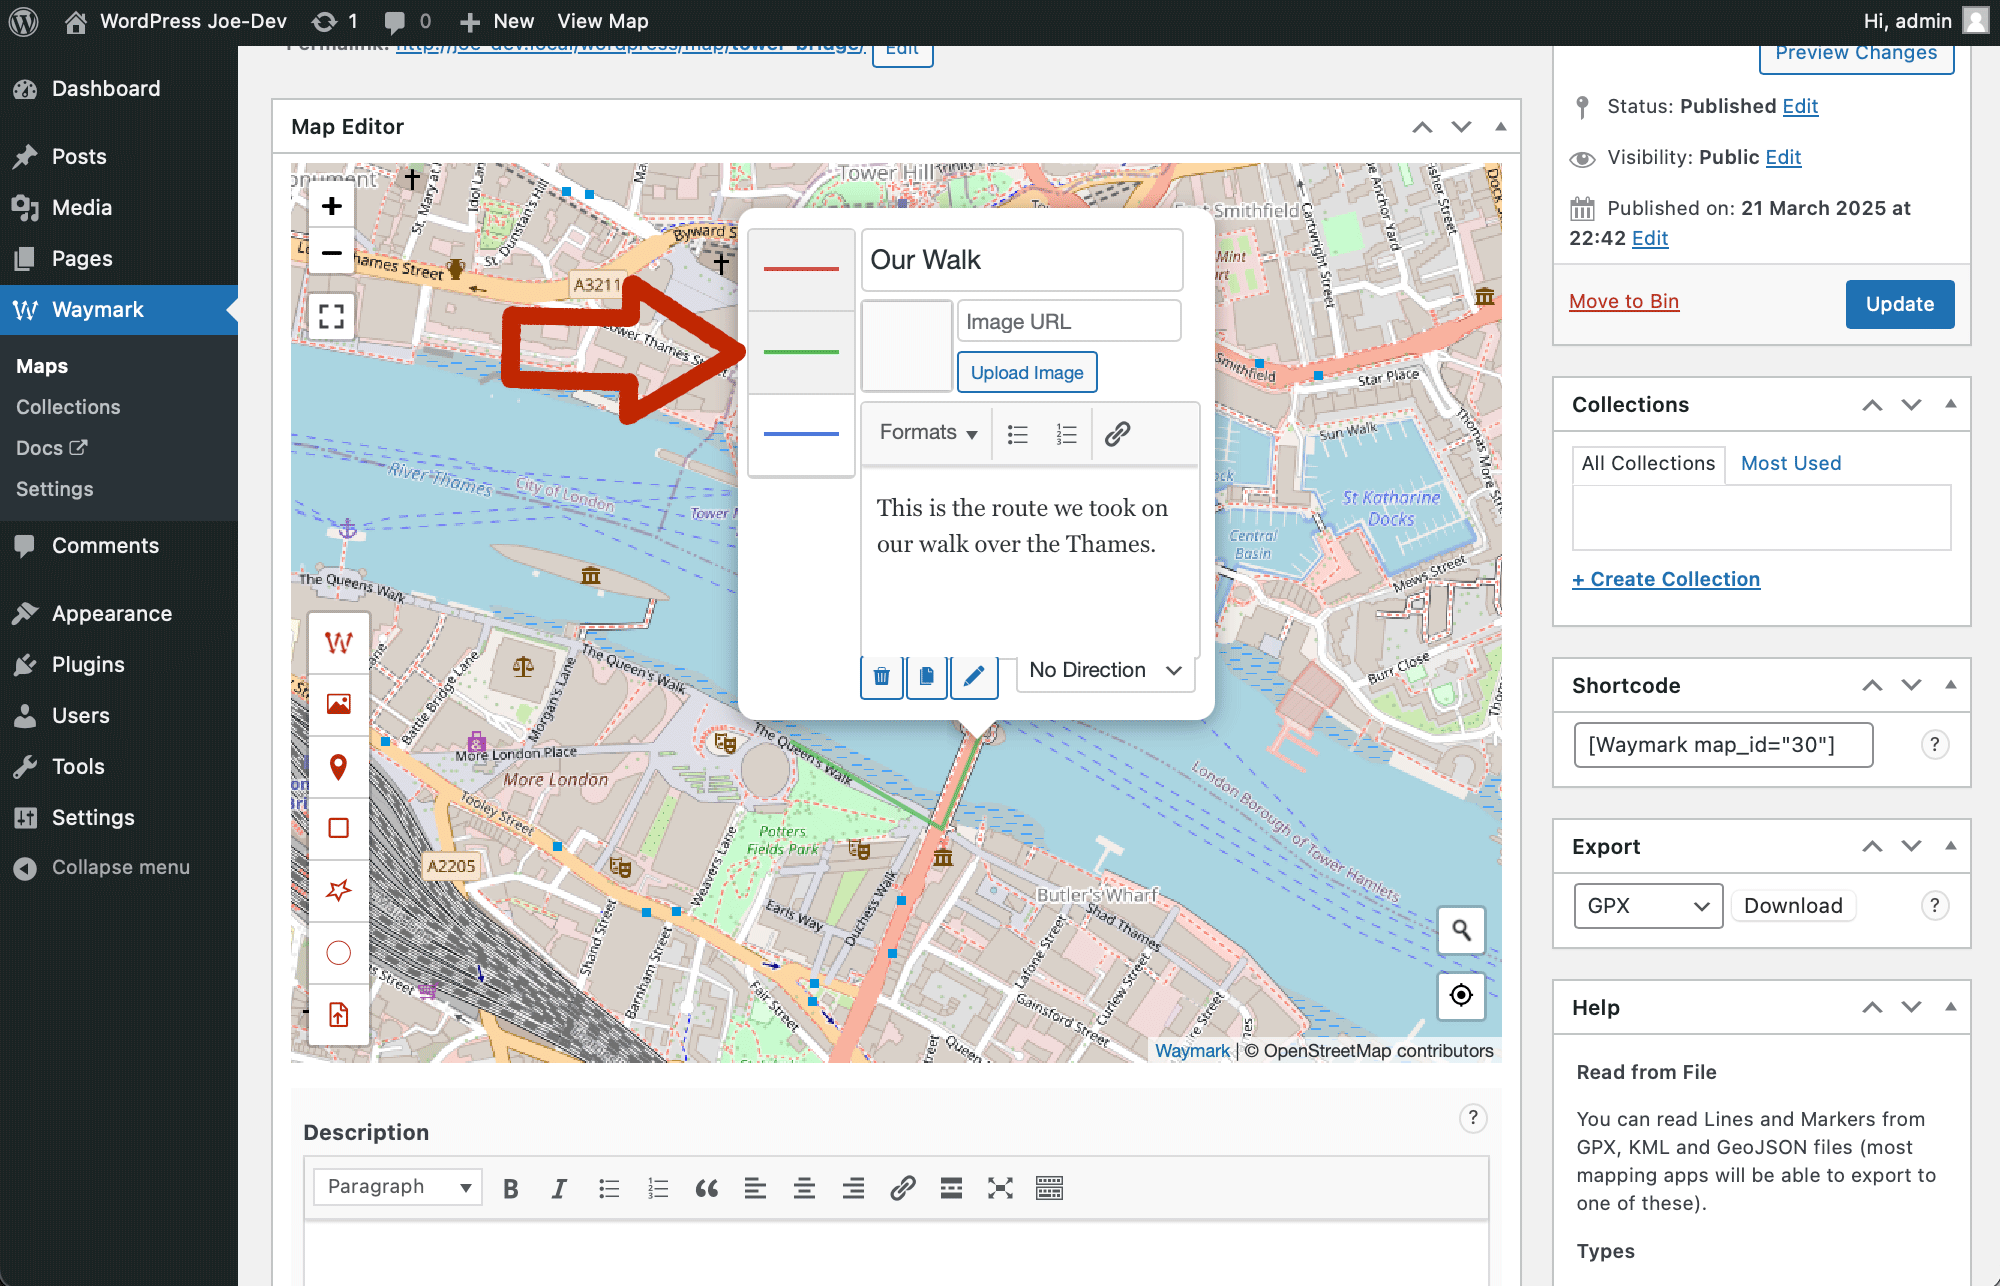The image size is (2000, 1286).
Task: Click the Image URL input field
Action: point(1068,321)
